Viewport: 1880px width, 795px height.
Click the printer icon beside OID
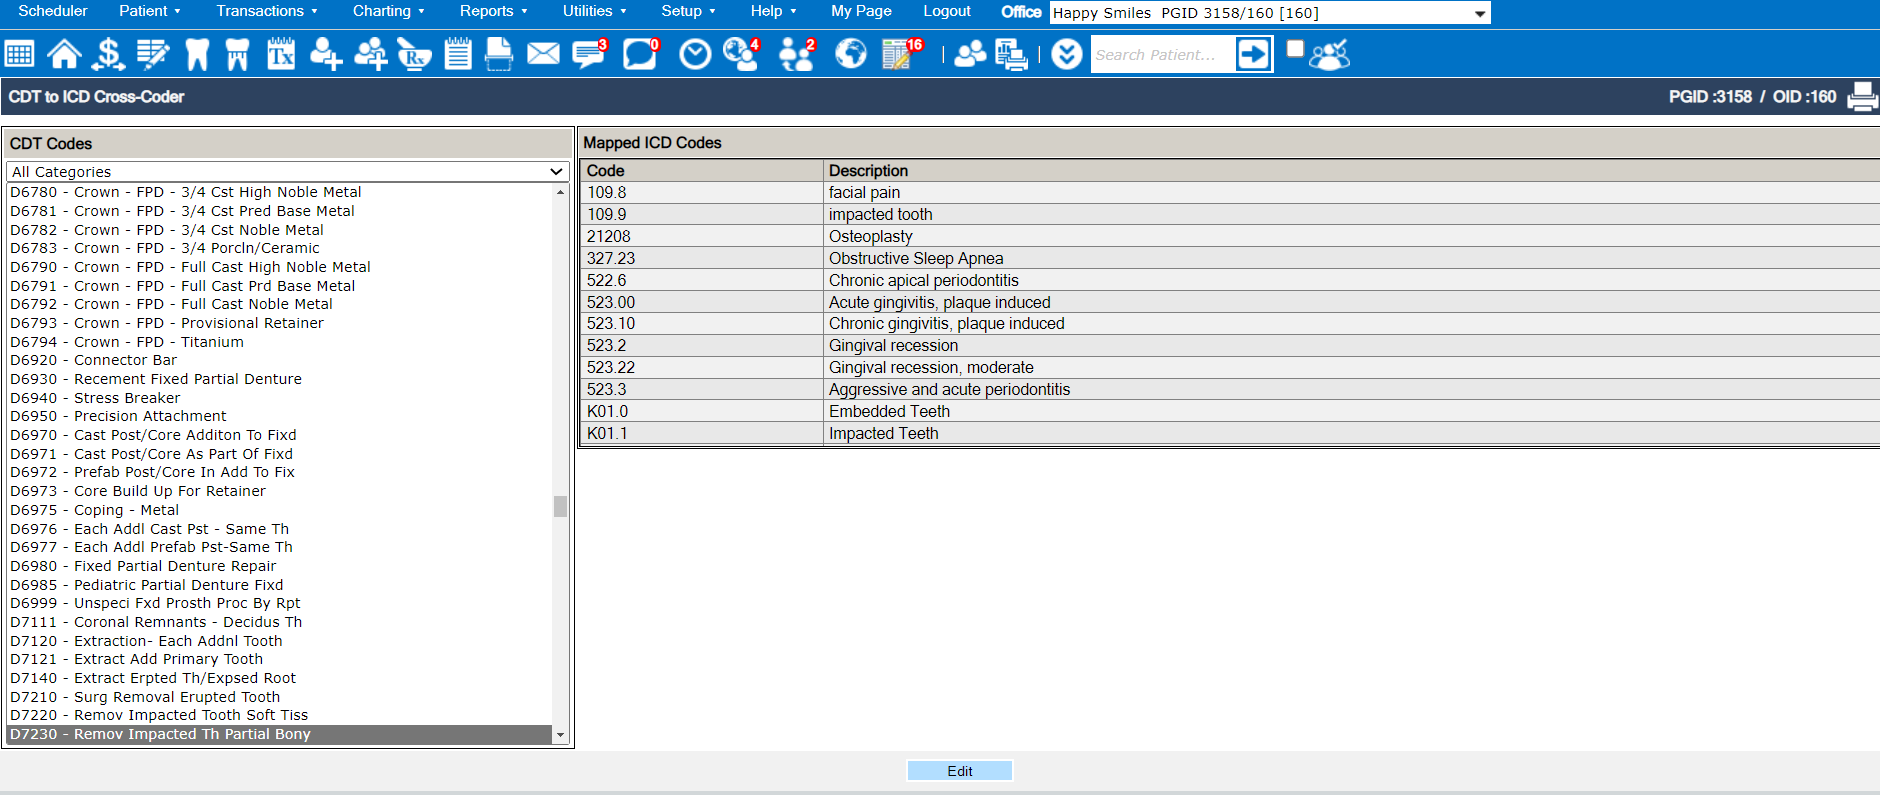(1862, 97)
